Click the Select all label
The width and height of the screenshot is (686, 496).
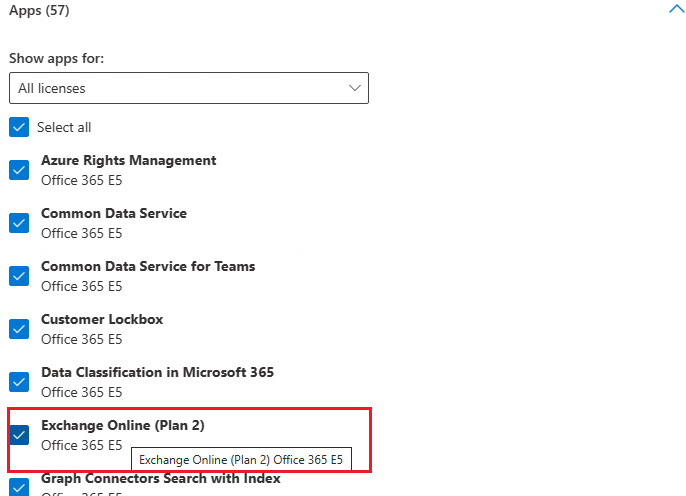[64, 127]
